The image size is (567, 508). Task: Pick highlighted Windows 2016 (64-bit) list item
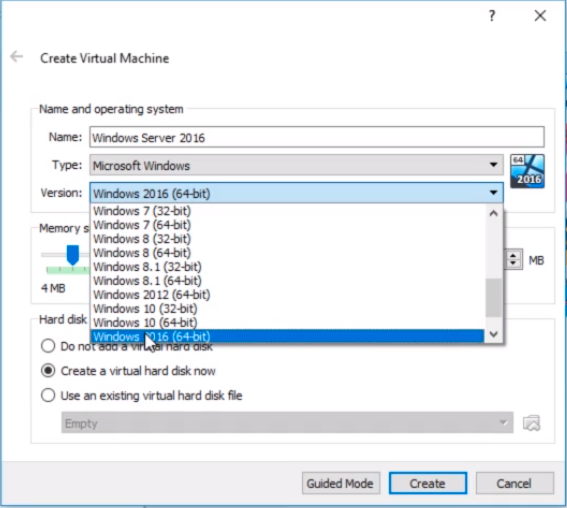click(x=287, y=336)
